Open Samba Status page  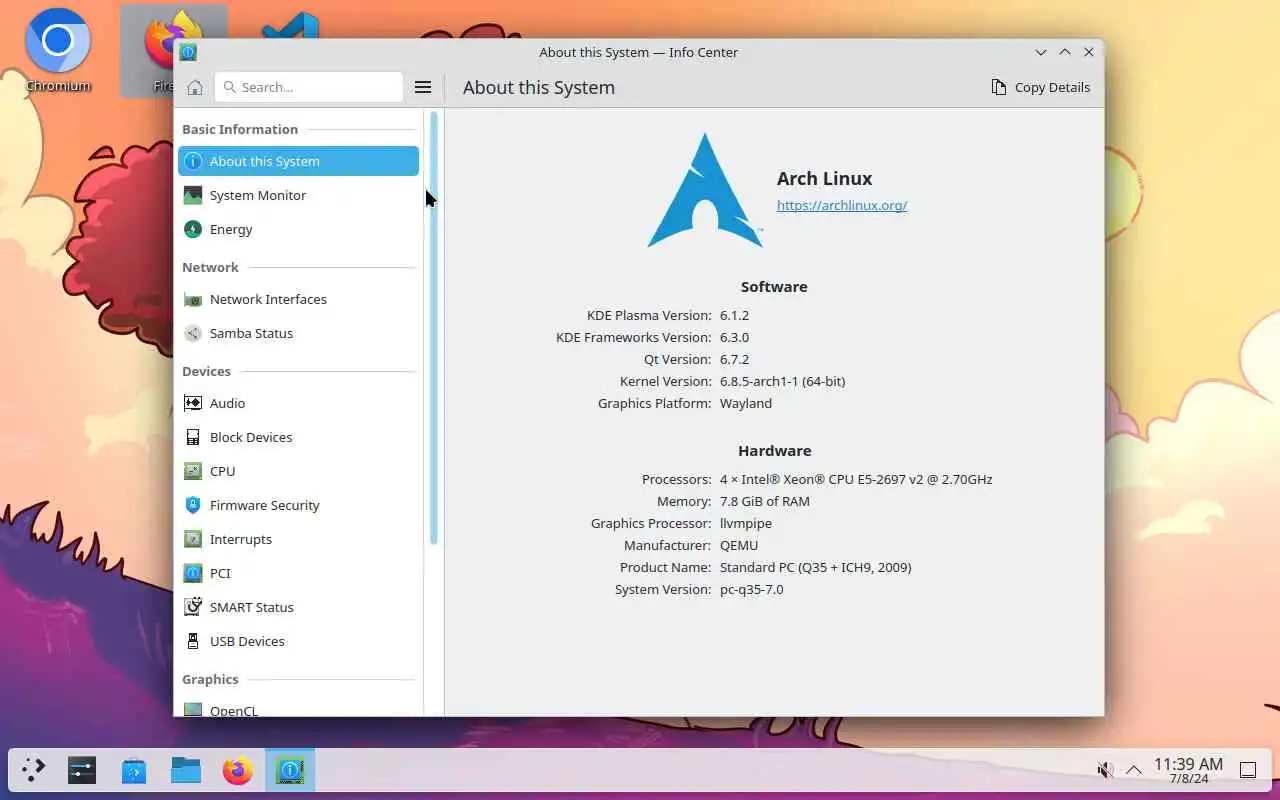pyautogui.click(x=298, y=333)
